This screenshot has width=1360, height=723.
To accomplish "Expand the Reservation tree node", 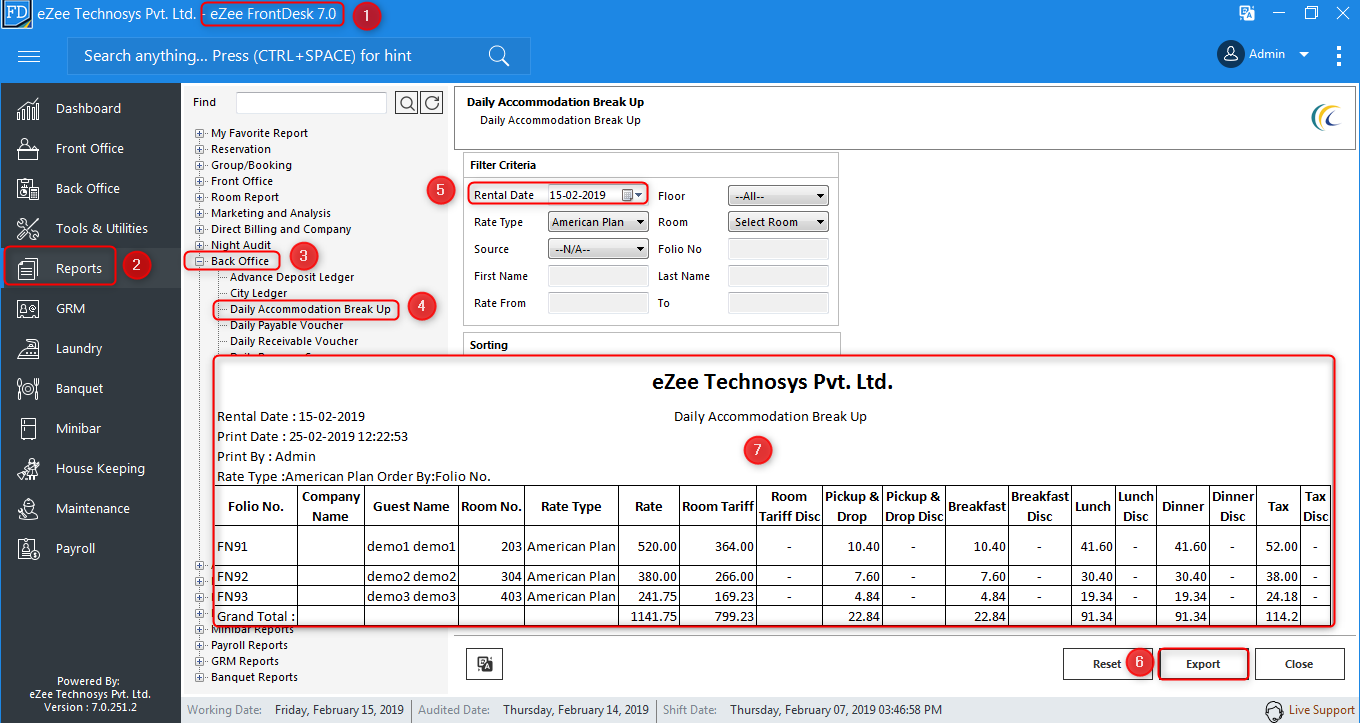I will click(x=200, y=149).
